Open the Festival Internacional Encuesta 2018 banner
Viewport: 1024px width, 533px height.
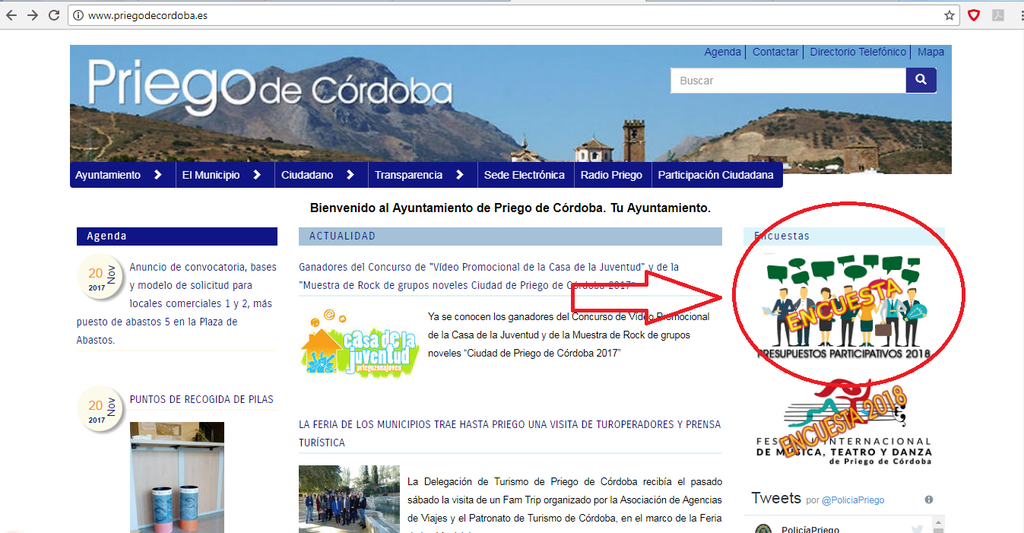pos(844,423)
